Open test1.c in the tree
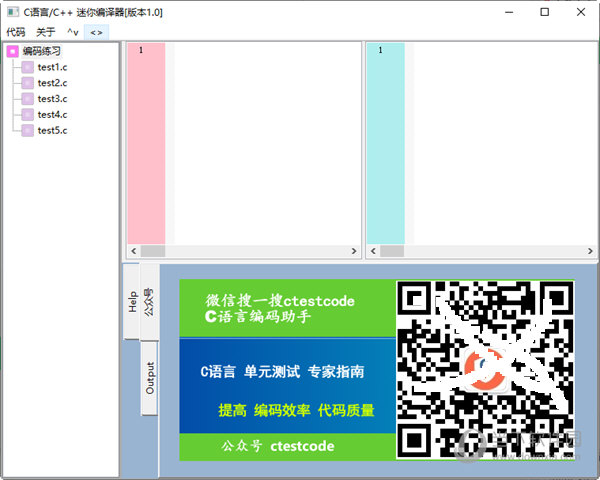This screenshot has width=600, height=480. 52,67
